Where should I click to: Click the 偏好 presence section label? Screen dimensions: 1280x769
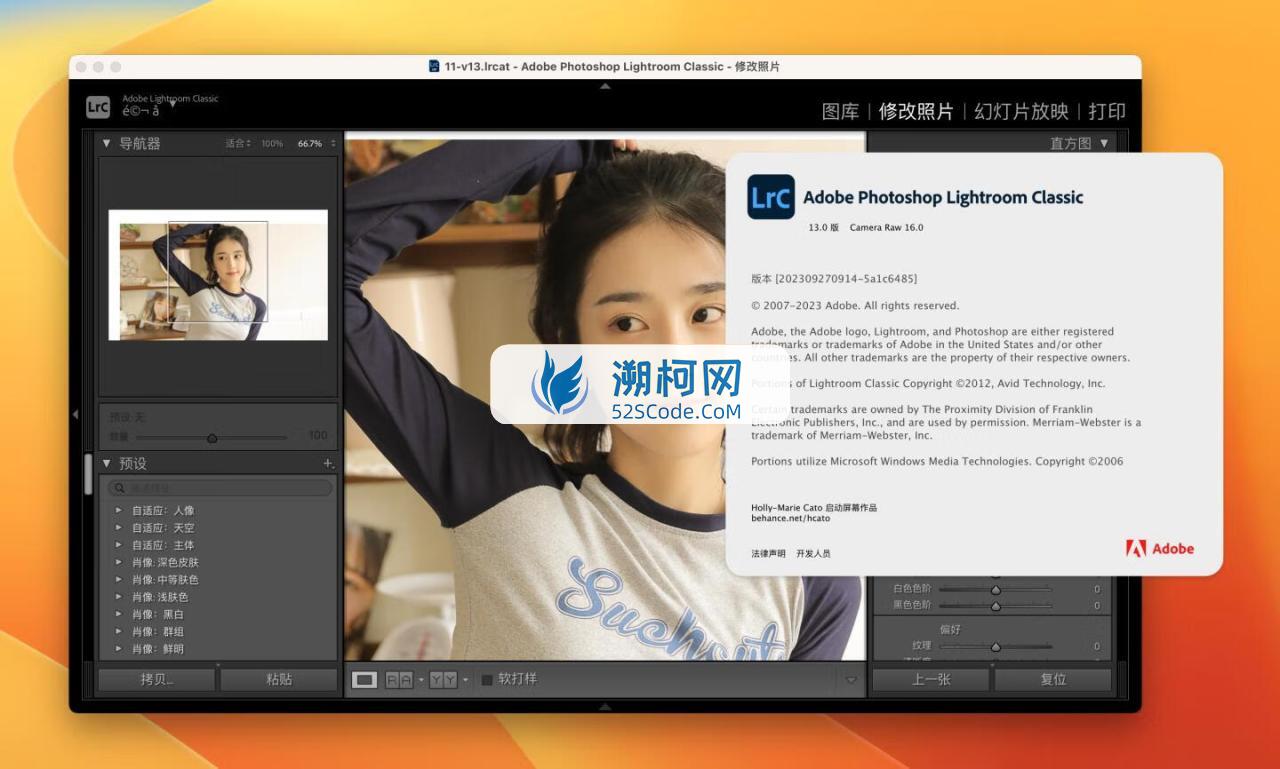tap(950, 630)
